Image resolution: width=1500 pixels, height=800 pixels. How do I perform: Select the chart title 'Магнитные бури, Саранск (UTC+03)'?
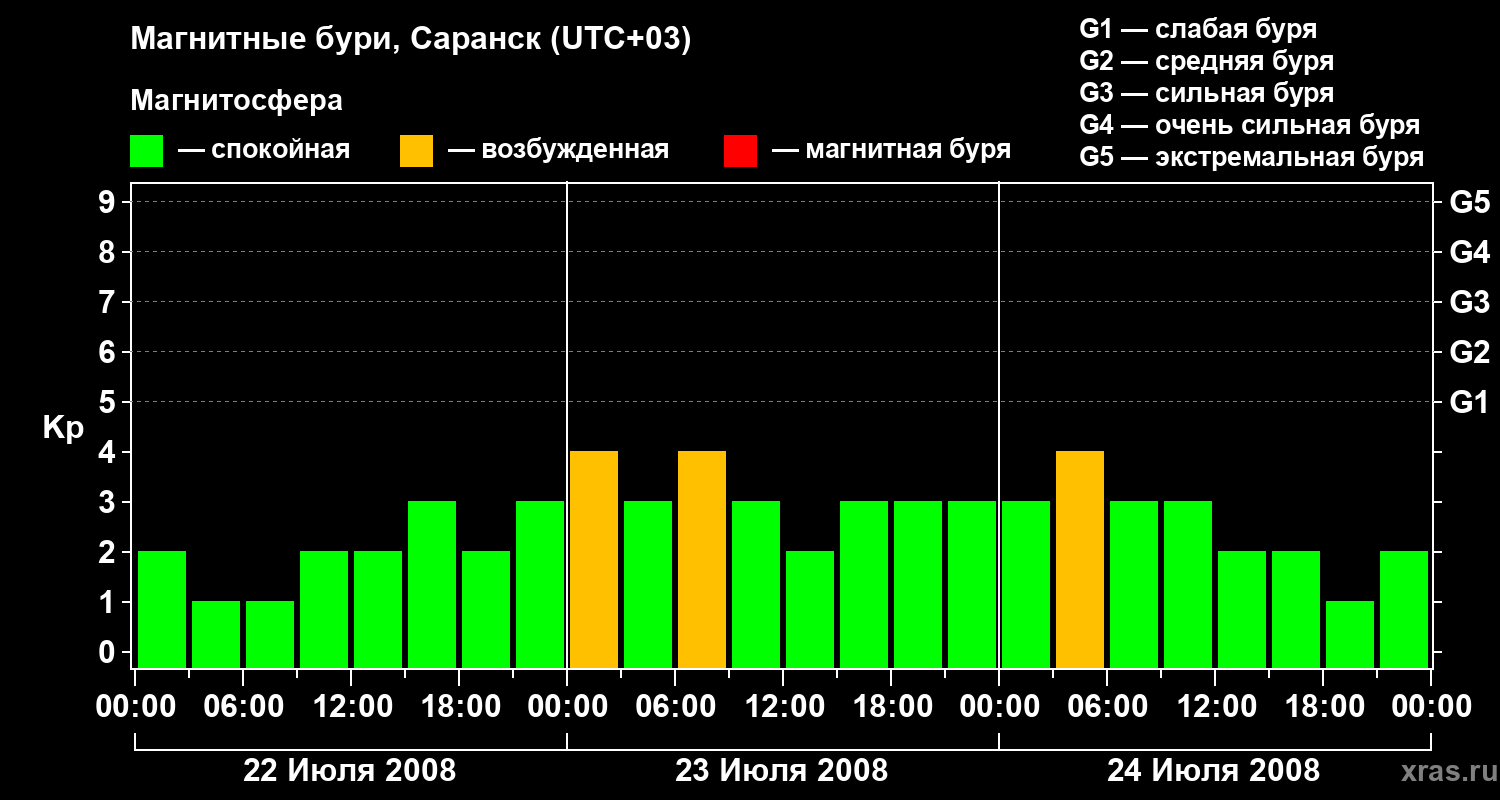pyautogui.click(x=411, y=40)
